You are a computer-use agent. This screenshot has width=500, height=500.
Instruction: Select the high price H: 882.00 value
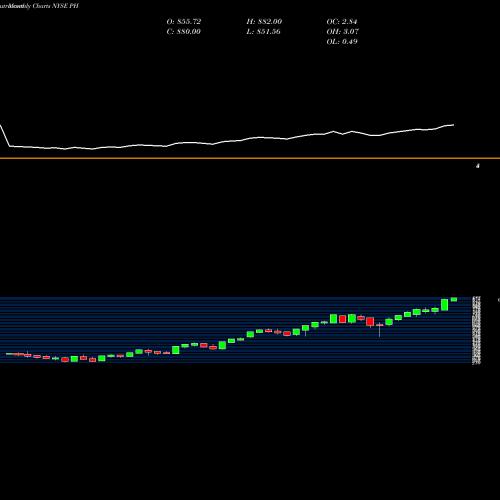(264, 22)
